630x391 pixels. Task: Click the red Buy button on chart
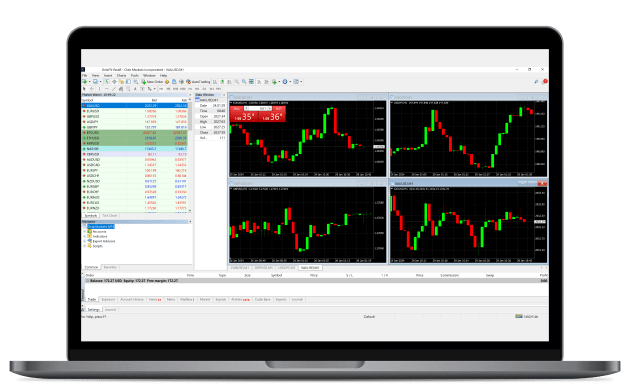pyautogui.click(x=278, y=108)
